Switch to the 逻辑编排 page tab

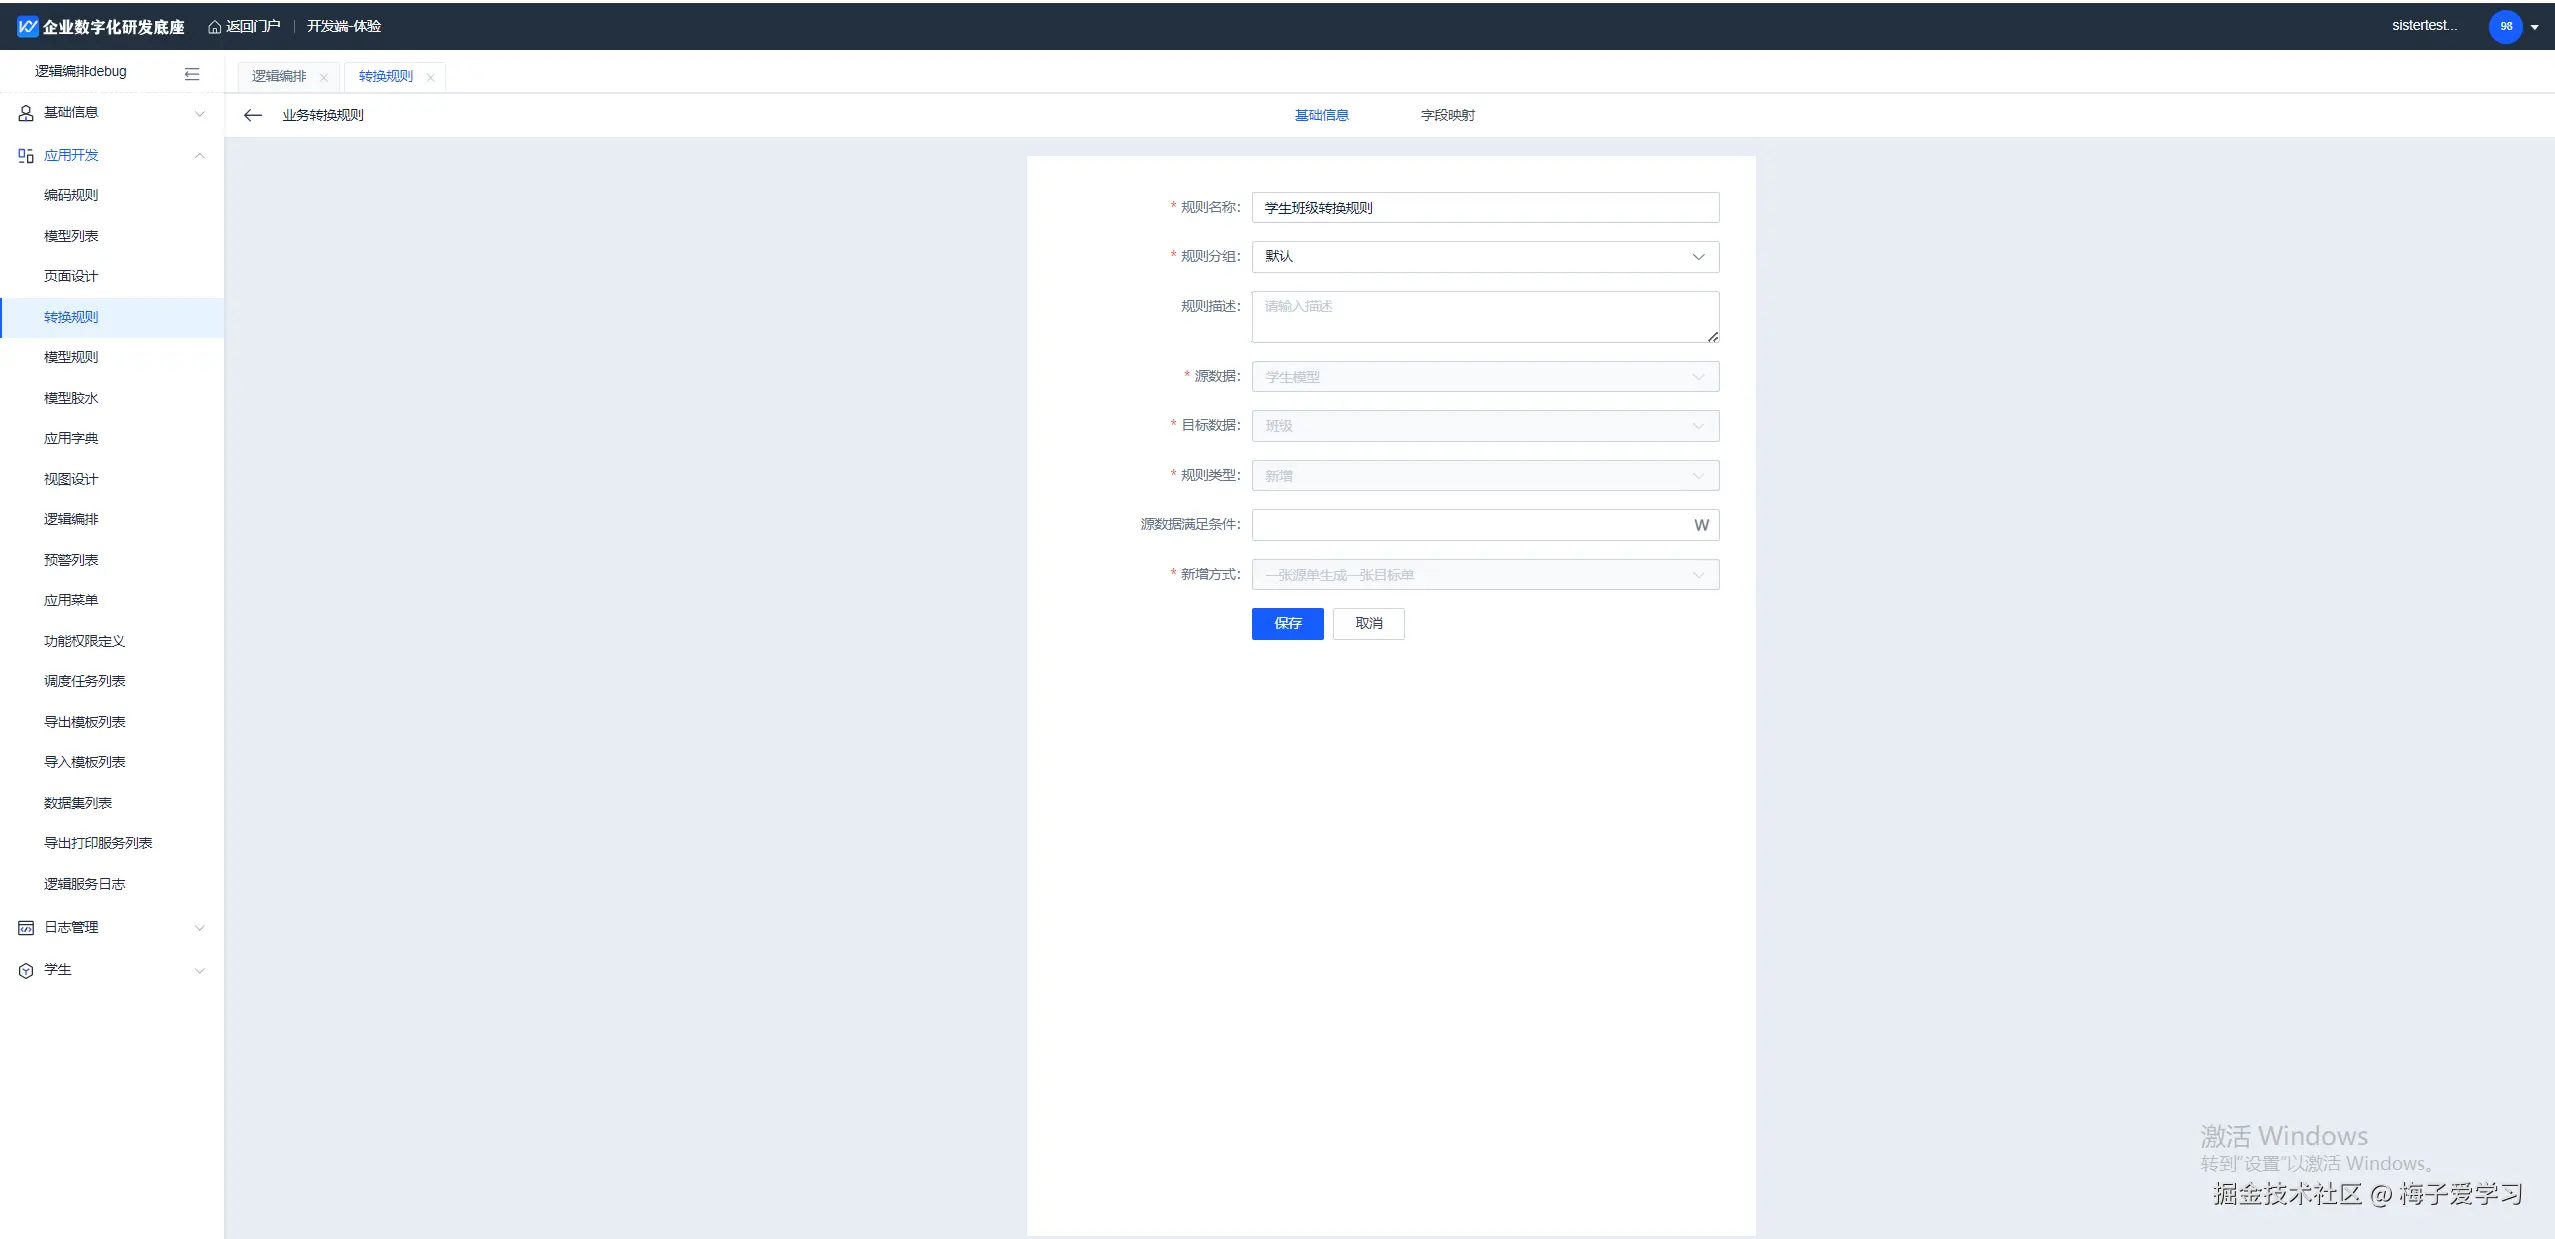point(279,77)
